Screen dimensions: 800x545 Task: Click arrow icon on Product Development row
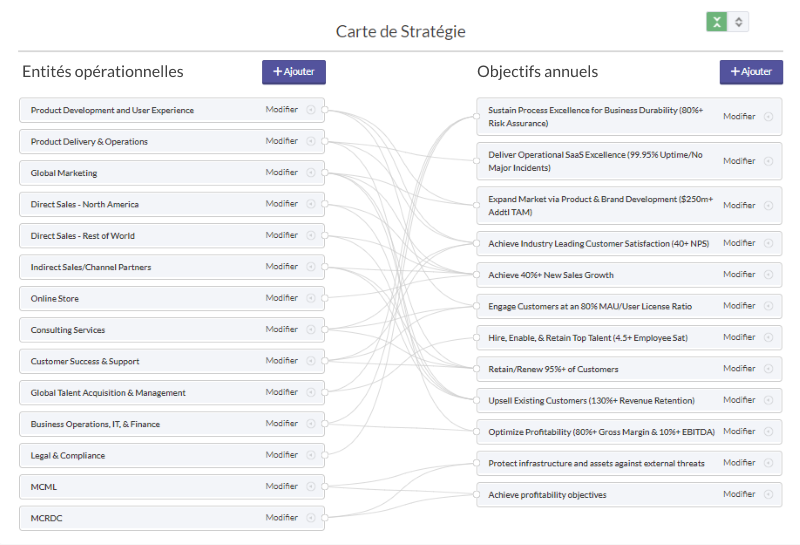point(311,110)
